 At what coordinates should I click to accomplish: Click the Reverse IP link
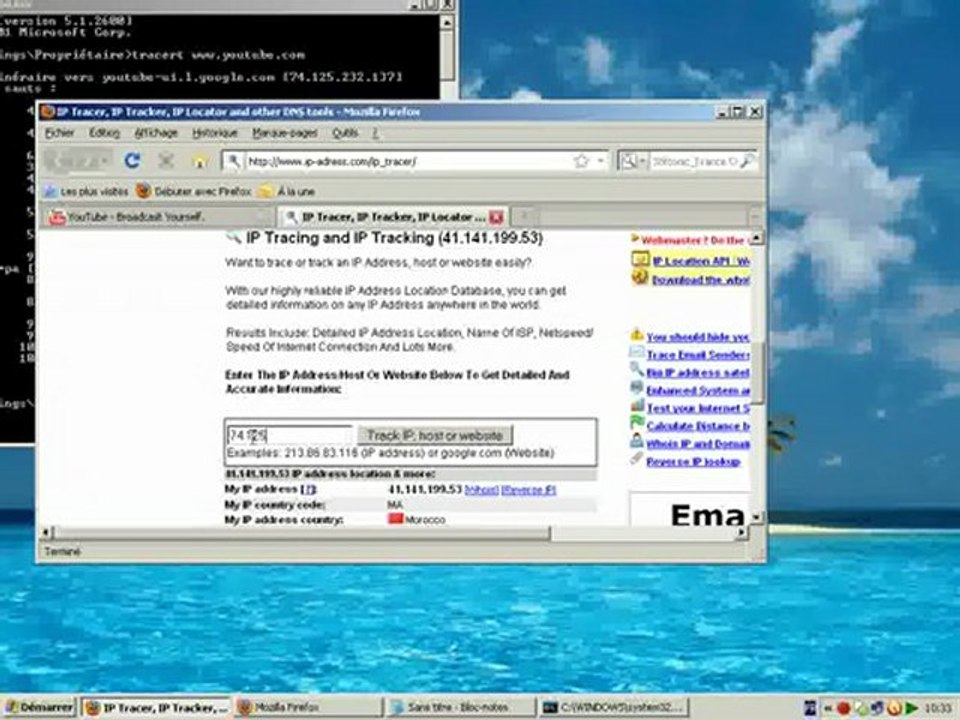click(x=528, y=490)
